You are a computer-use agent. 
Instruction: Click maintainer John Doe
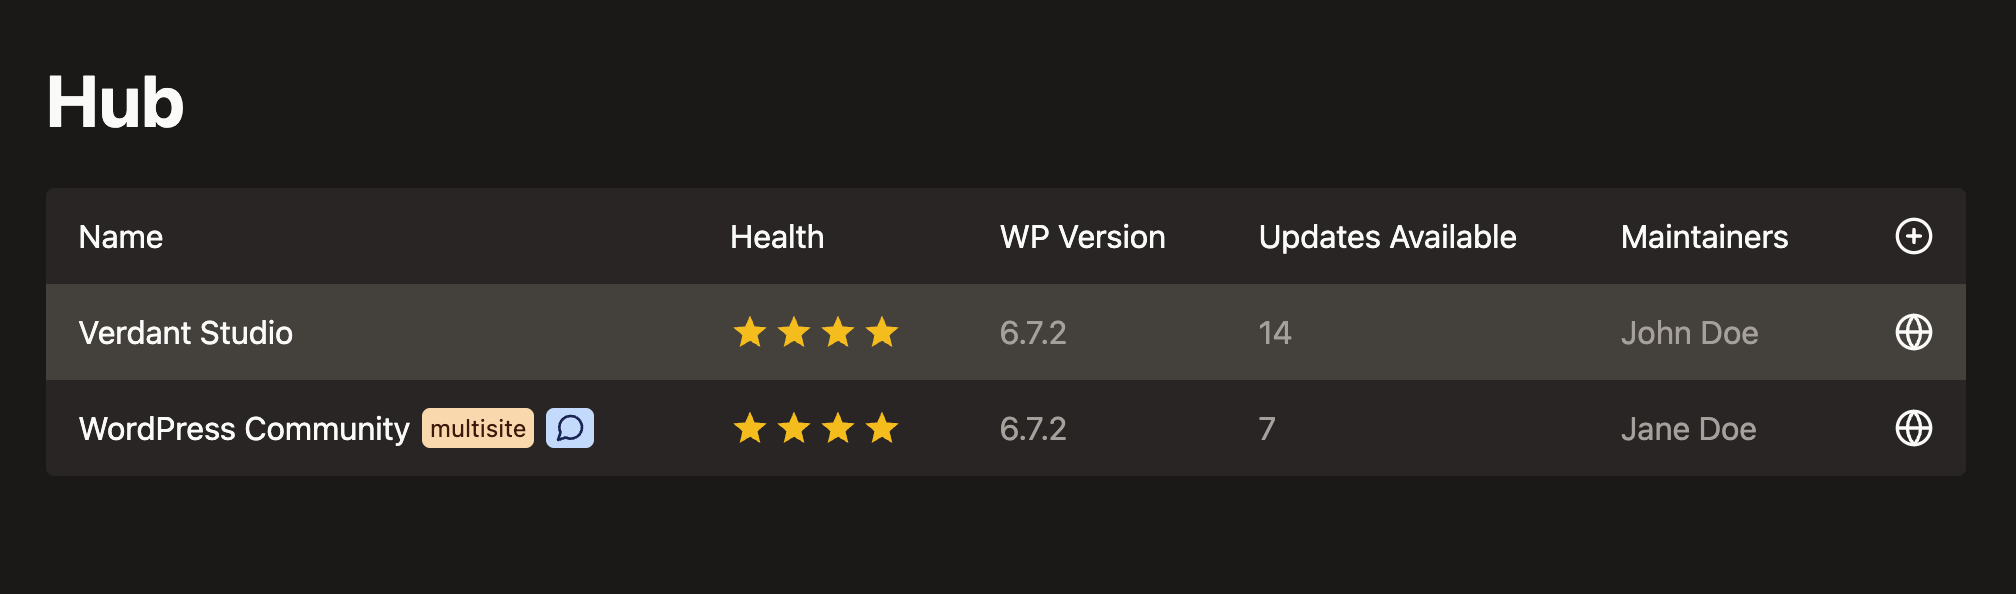pos(1690,333)
